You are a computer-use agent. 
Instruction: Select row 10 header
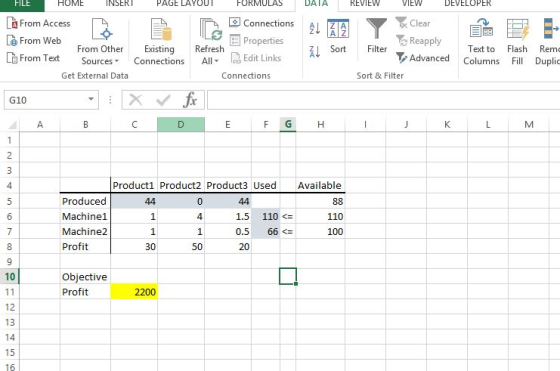pos(10,277)
